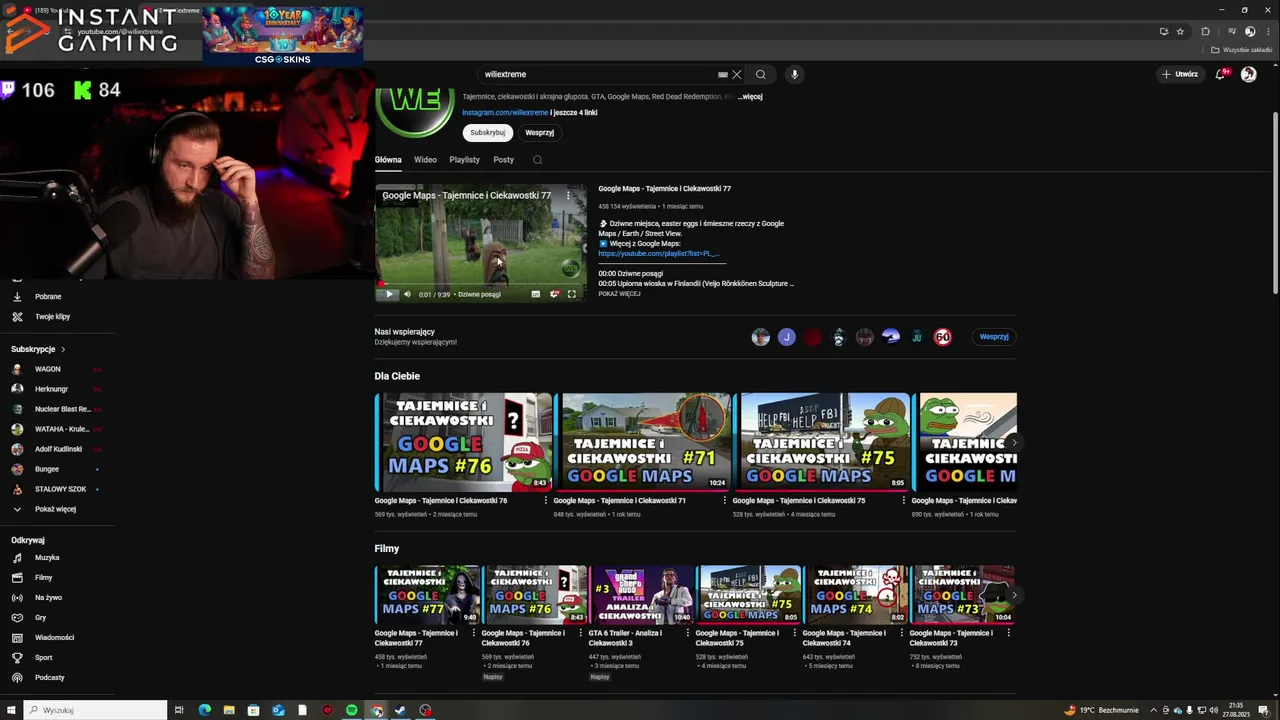Open Chrome media control icon
1280x720 pixels.
[x=1231, y=31]
